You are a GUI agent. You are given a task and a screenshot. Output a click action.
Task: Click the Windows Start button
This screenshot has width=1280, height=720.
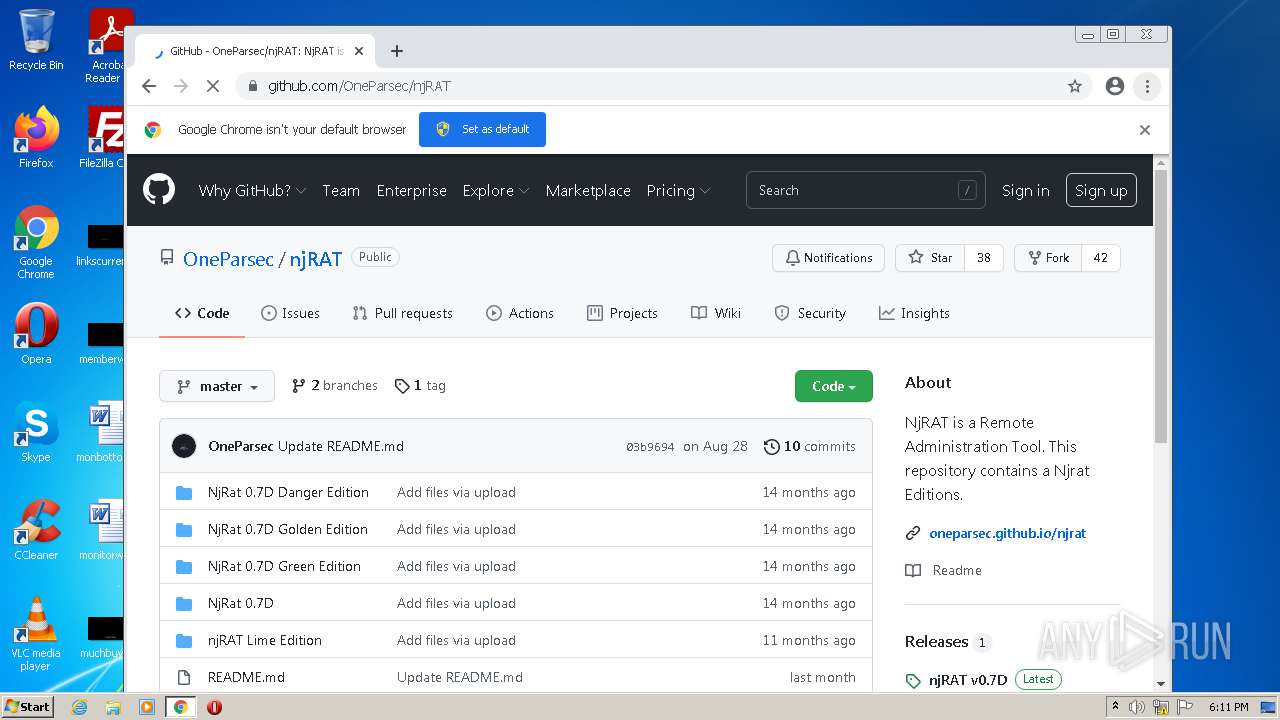point(28,706)
